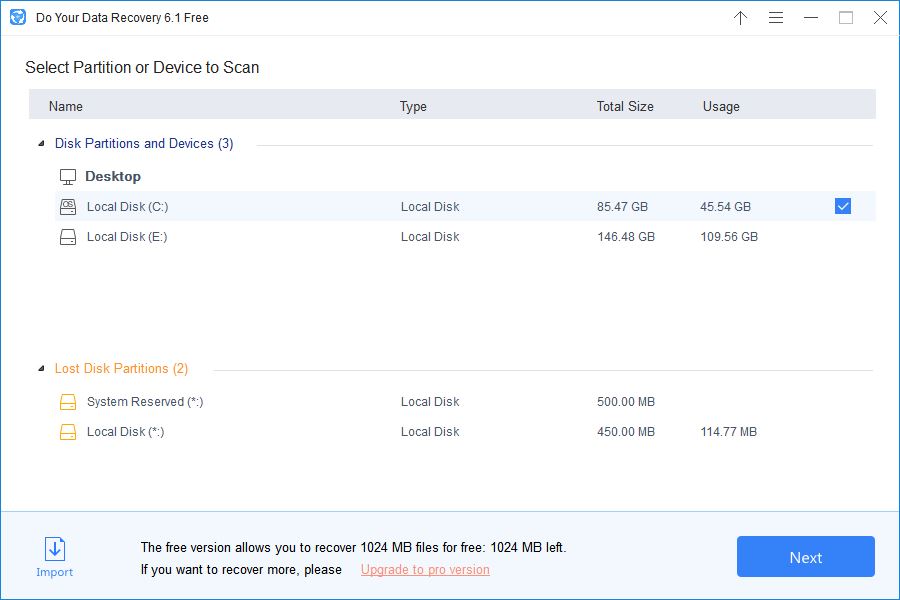Open the Upgrade to pro version link
The image size is (900, 600).
tap(424, 569)
